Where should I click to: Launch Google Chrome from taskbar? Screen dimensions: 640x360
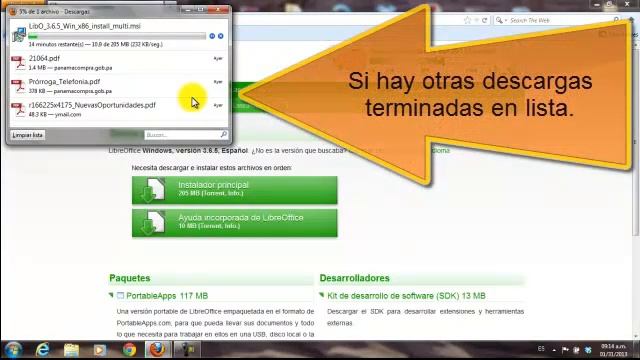129,350
